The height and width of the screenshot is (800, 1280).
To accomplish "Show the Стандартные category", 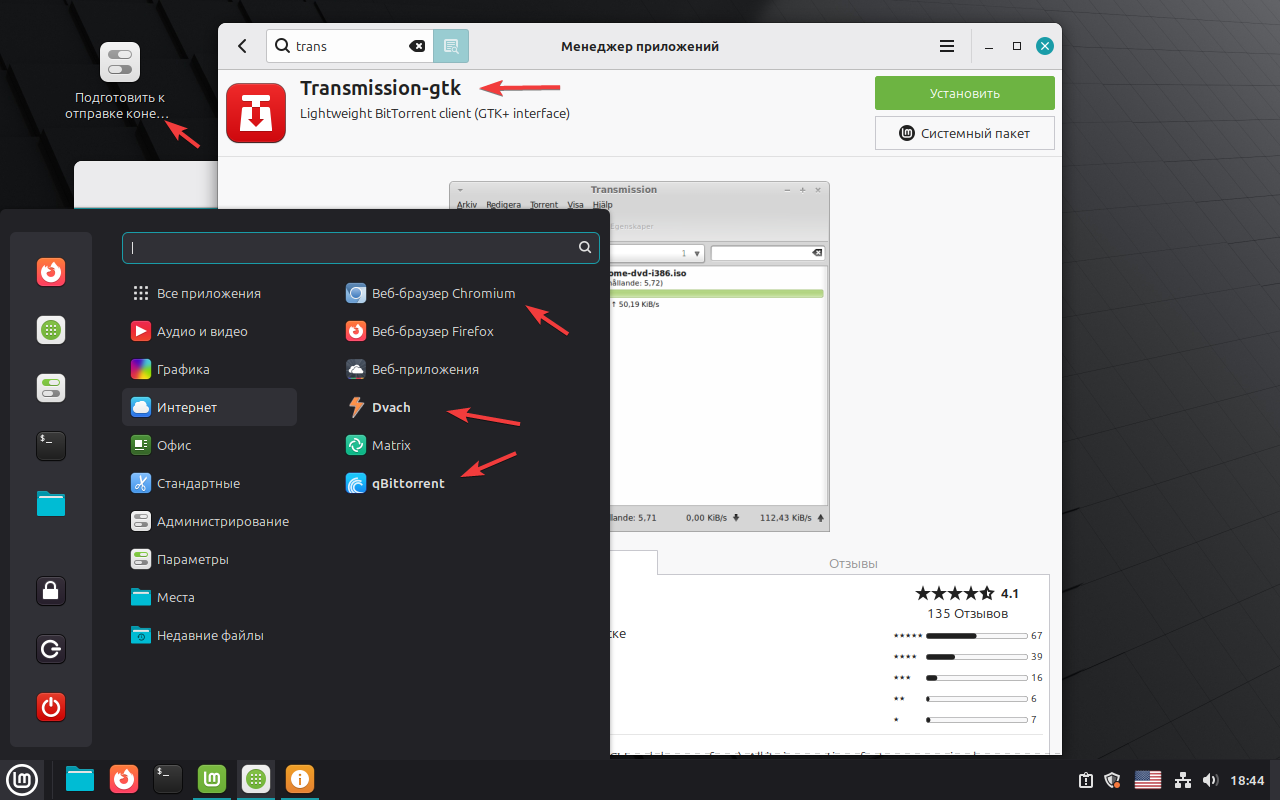I will pos(209,483).
